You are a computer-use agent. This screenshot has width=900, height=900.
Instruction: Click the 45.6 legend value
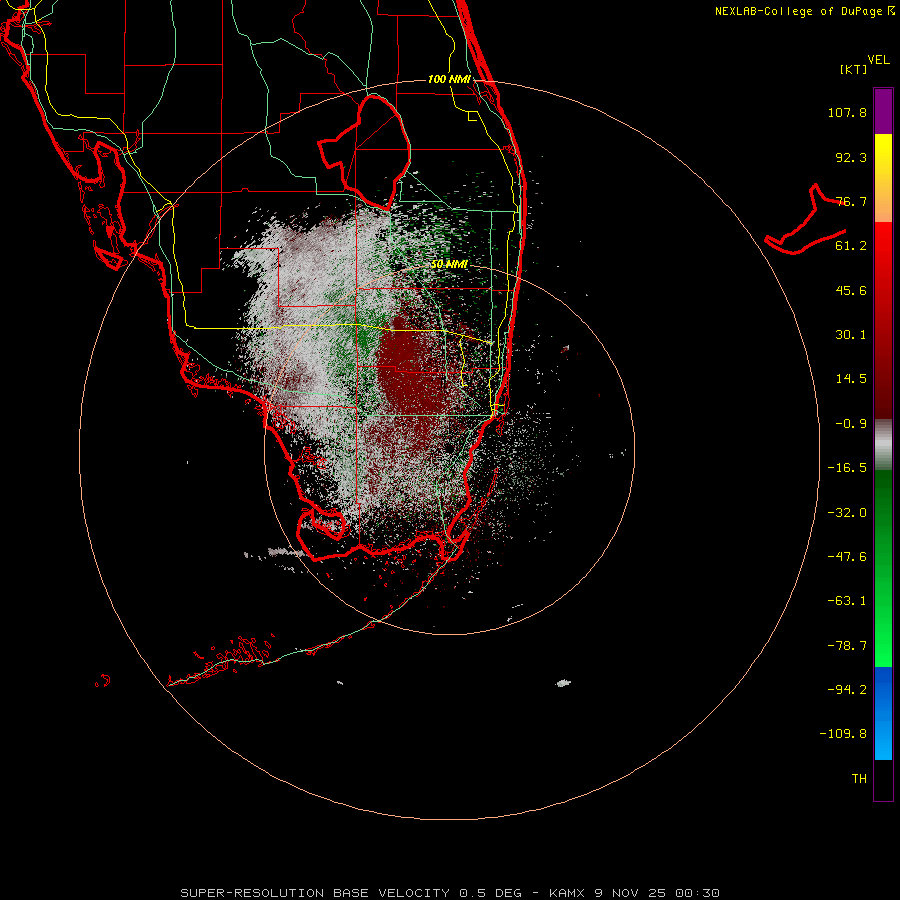pyautogui.click(x=851, y=290)
